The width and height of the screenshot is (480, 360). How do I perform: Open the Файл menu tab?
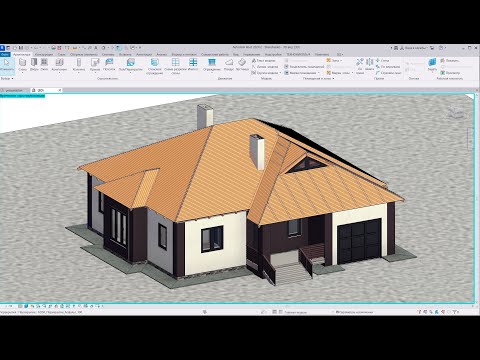click(5, 54)
